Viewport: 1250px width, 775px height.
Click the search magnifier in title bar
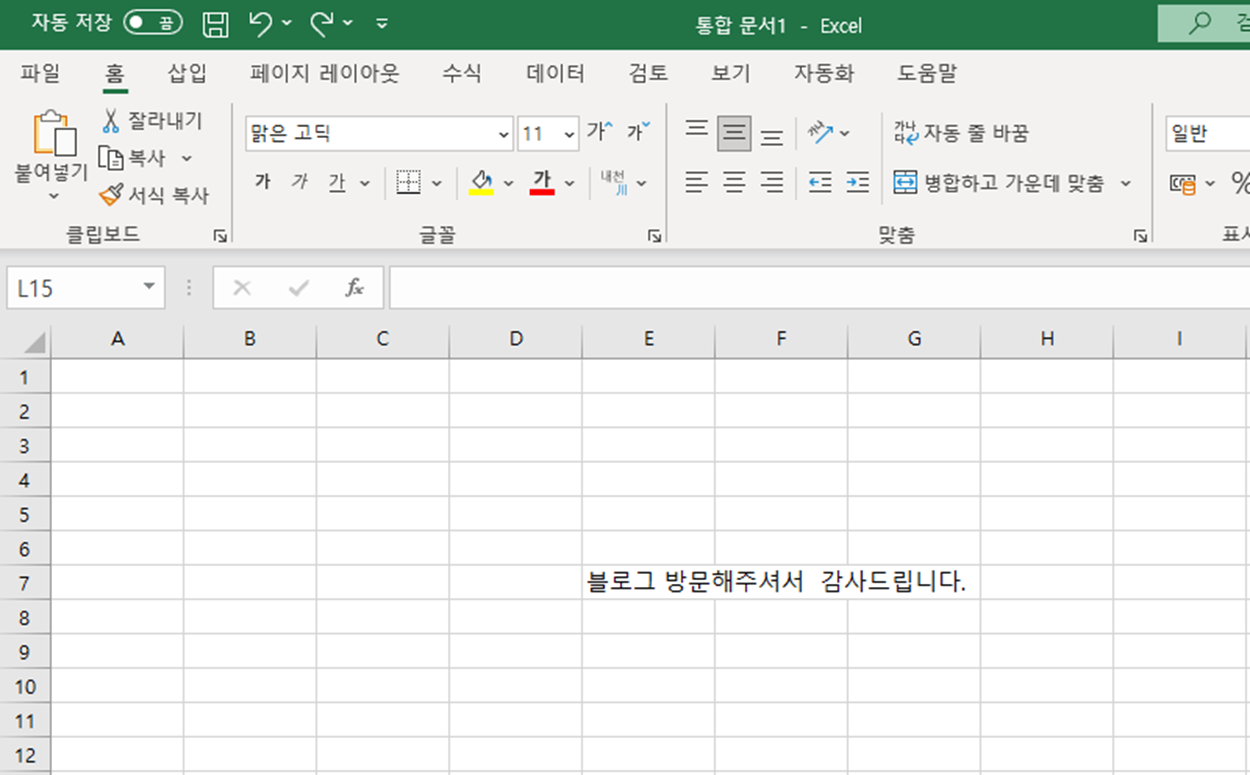[1199, 23]
